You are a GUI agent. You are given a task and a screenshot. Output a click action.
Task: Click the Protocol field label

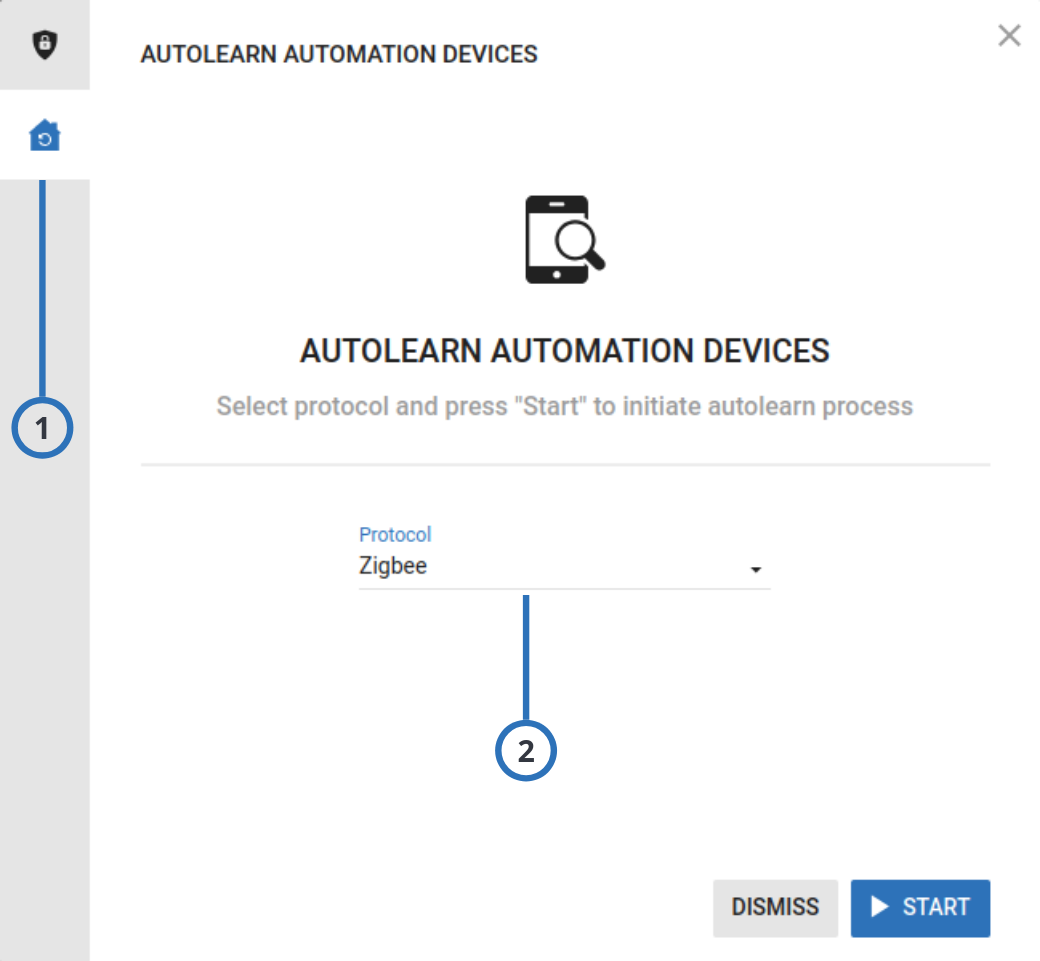(x=395, y=534)
